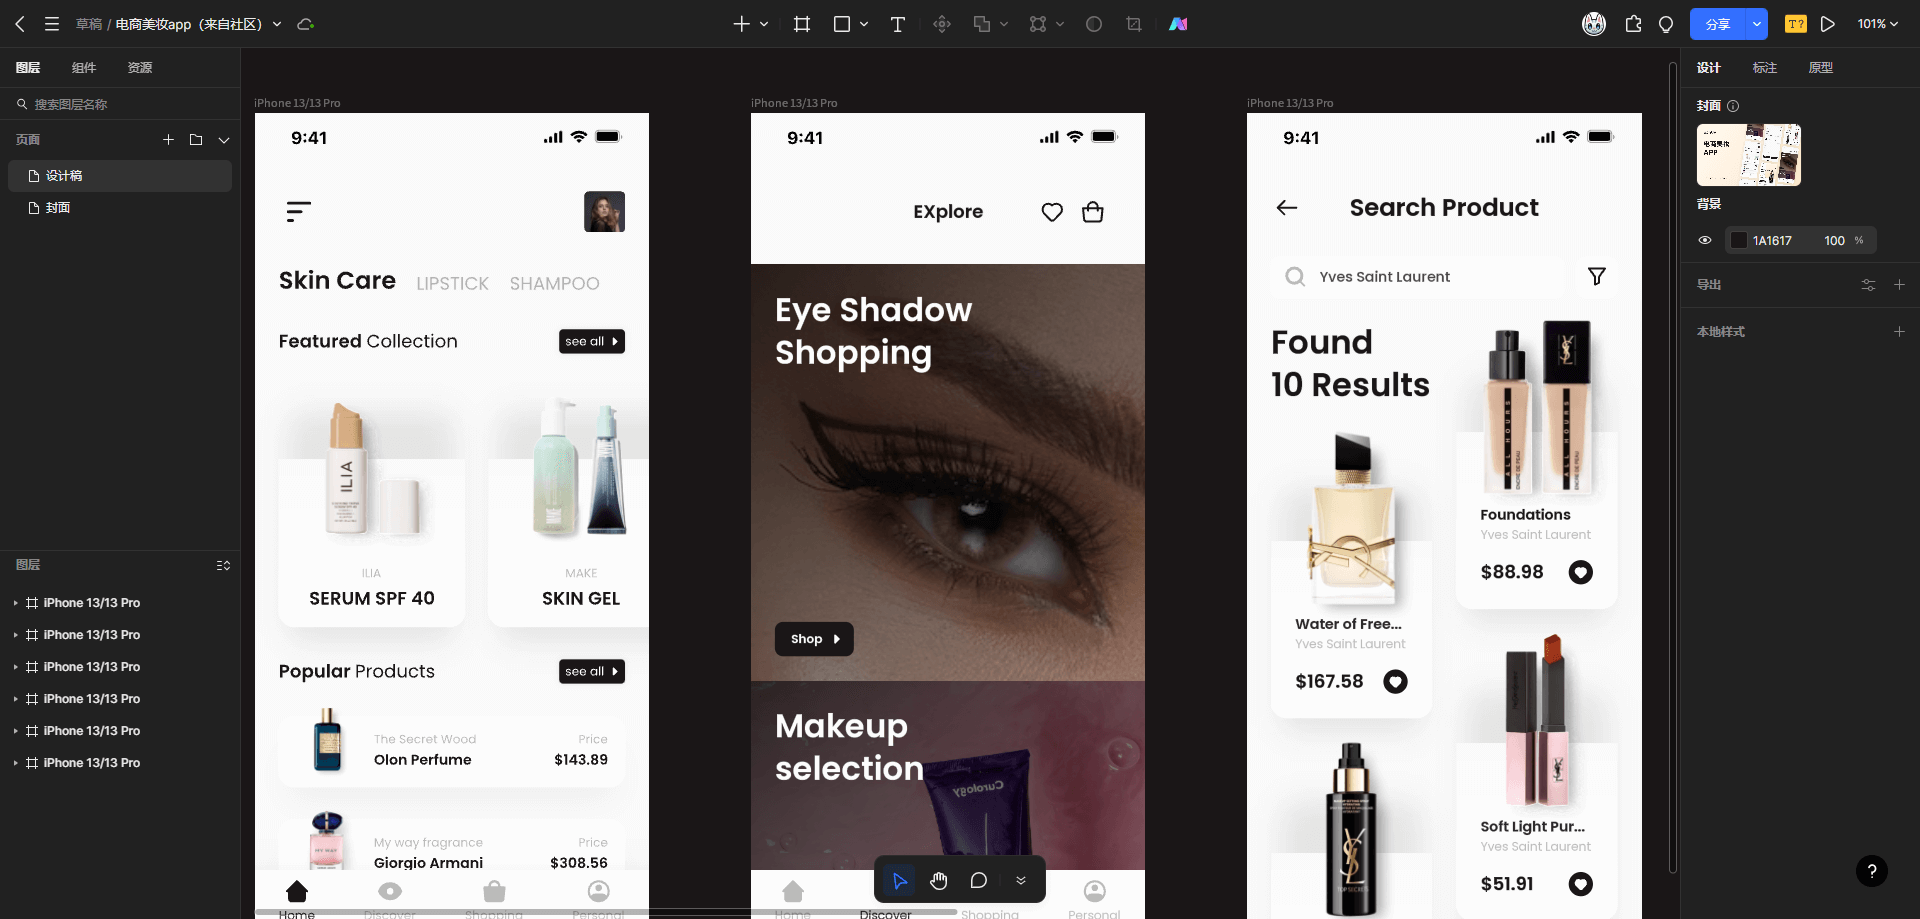Expand the boolean operation dropdown arrow

pos(1004,24)
